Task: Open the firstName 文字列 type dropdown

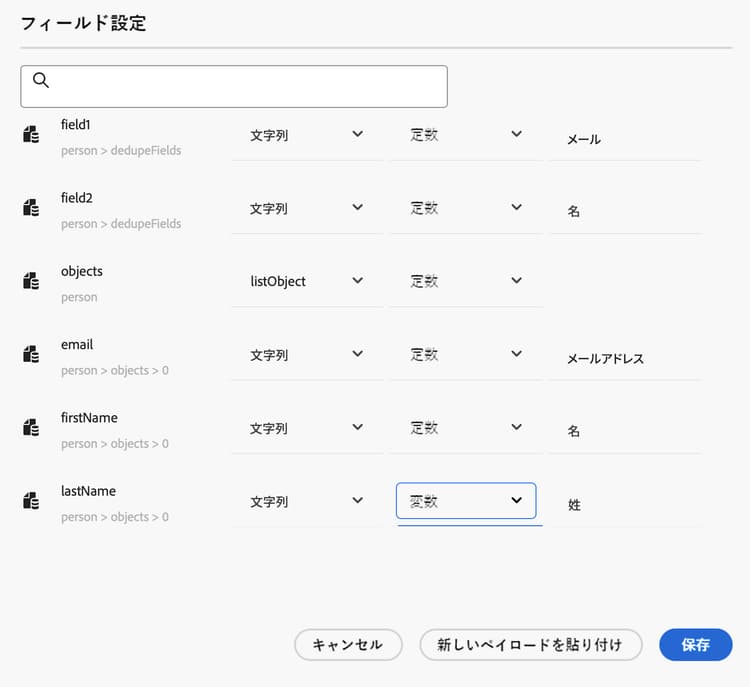Action: click(x=306, y=428)
